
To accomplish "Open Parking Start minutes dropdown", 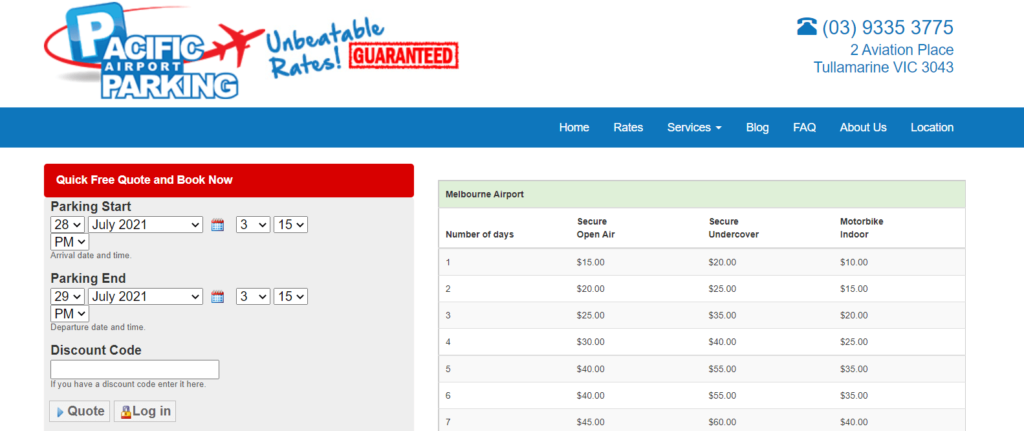I will tap(291, 225).
